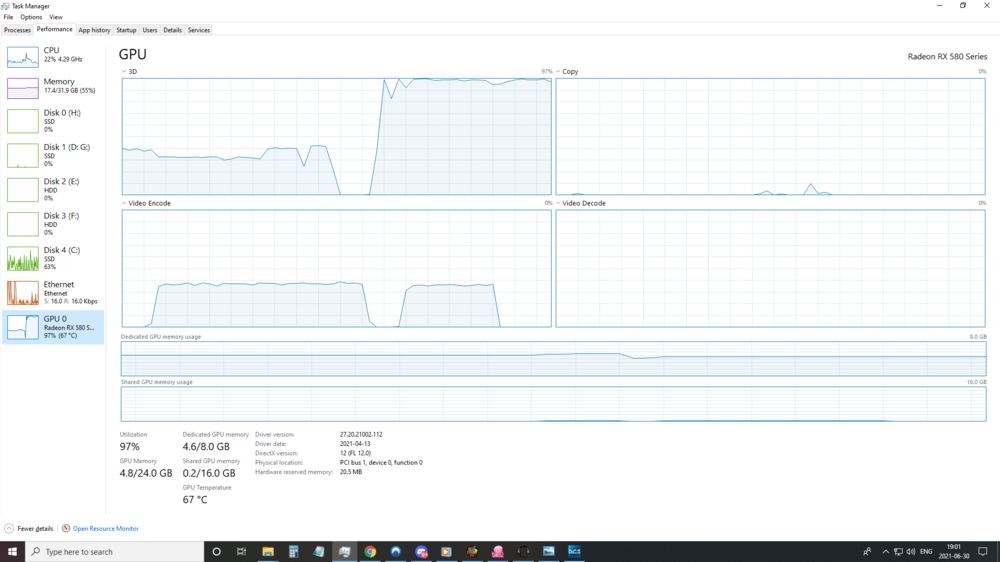1000x562 pixels.
Task: Open the headphones app in taskbar
Action: (523, 551)
